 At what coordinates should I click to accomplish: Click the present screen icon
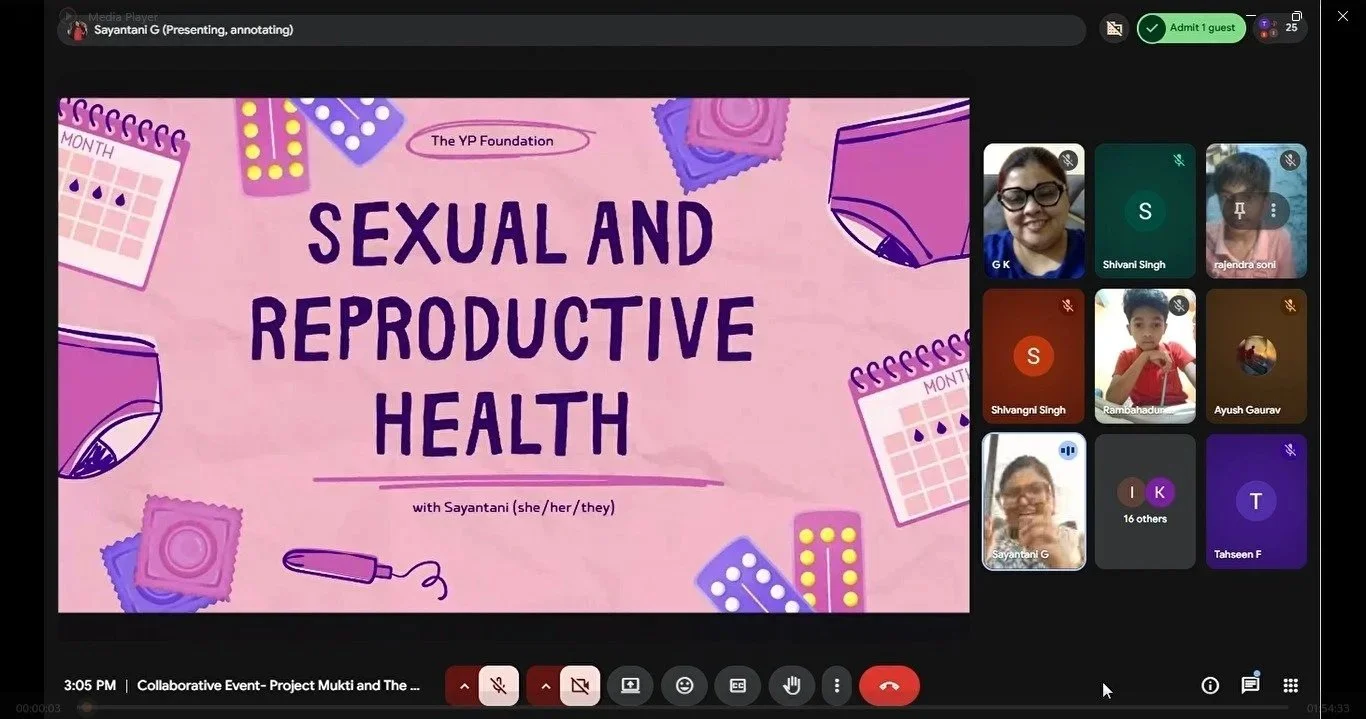(x=630, y=686)
